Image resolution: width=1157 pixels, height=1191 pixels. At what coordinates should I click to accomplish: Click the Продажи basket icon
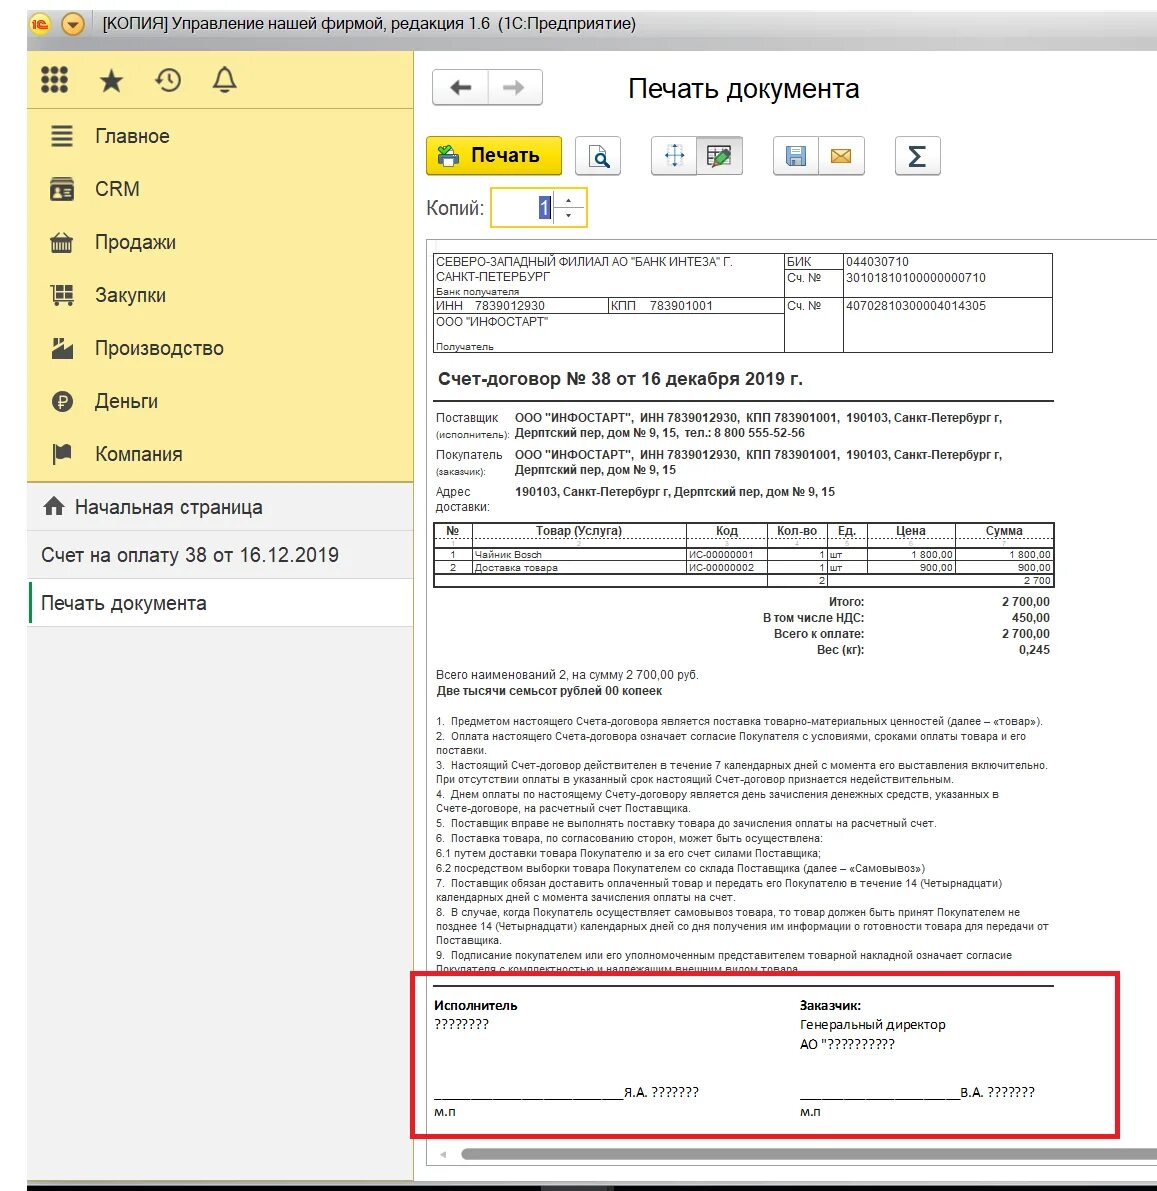62,242
